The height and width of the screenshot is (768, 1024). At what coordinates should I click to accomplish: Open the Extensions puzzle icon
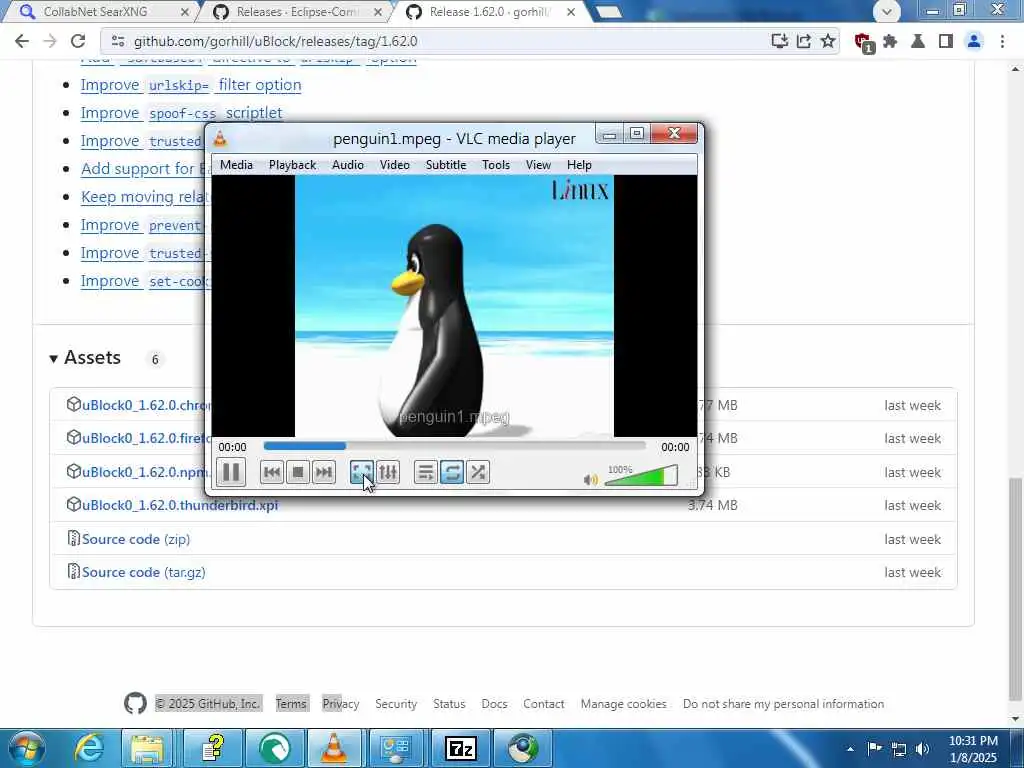890,41
